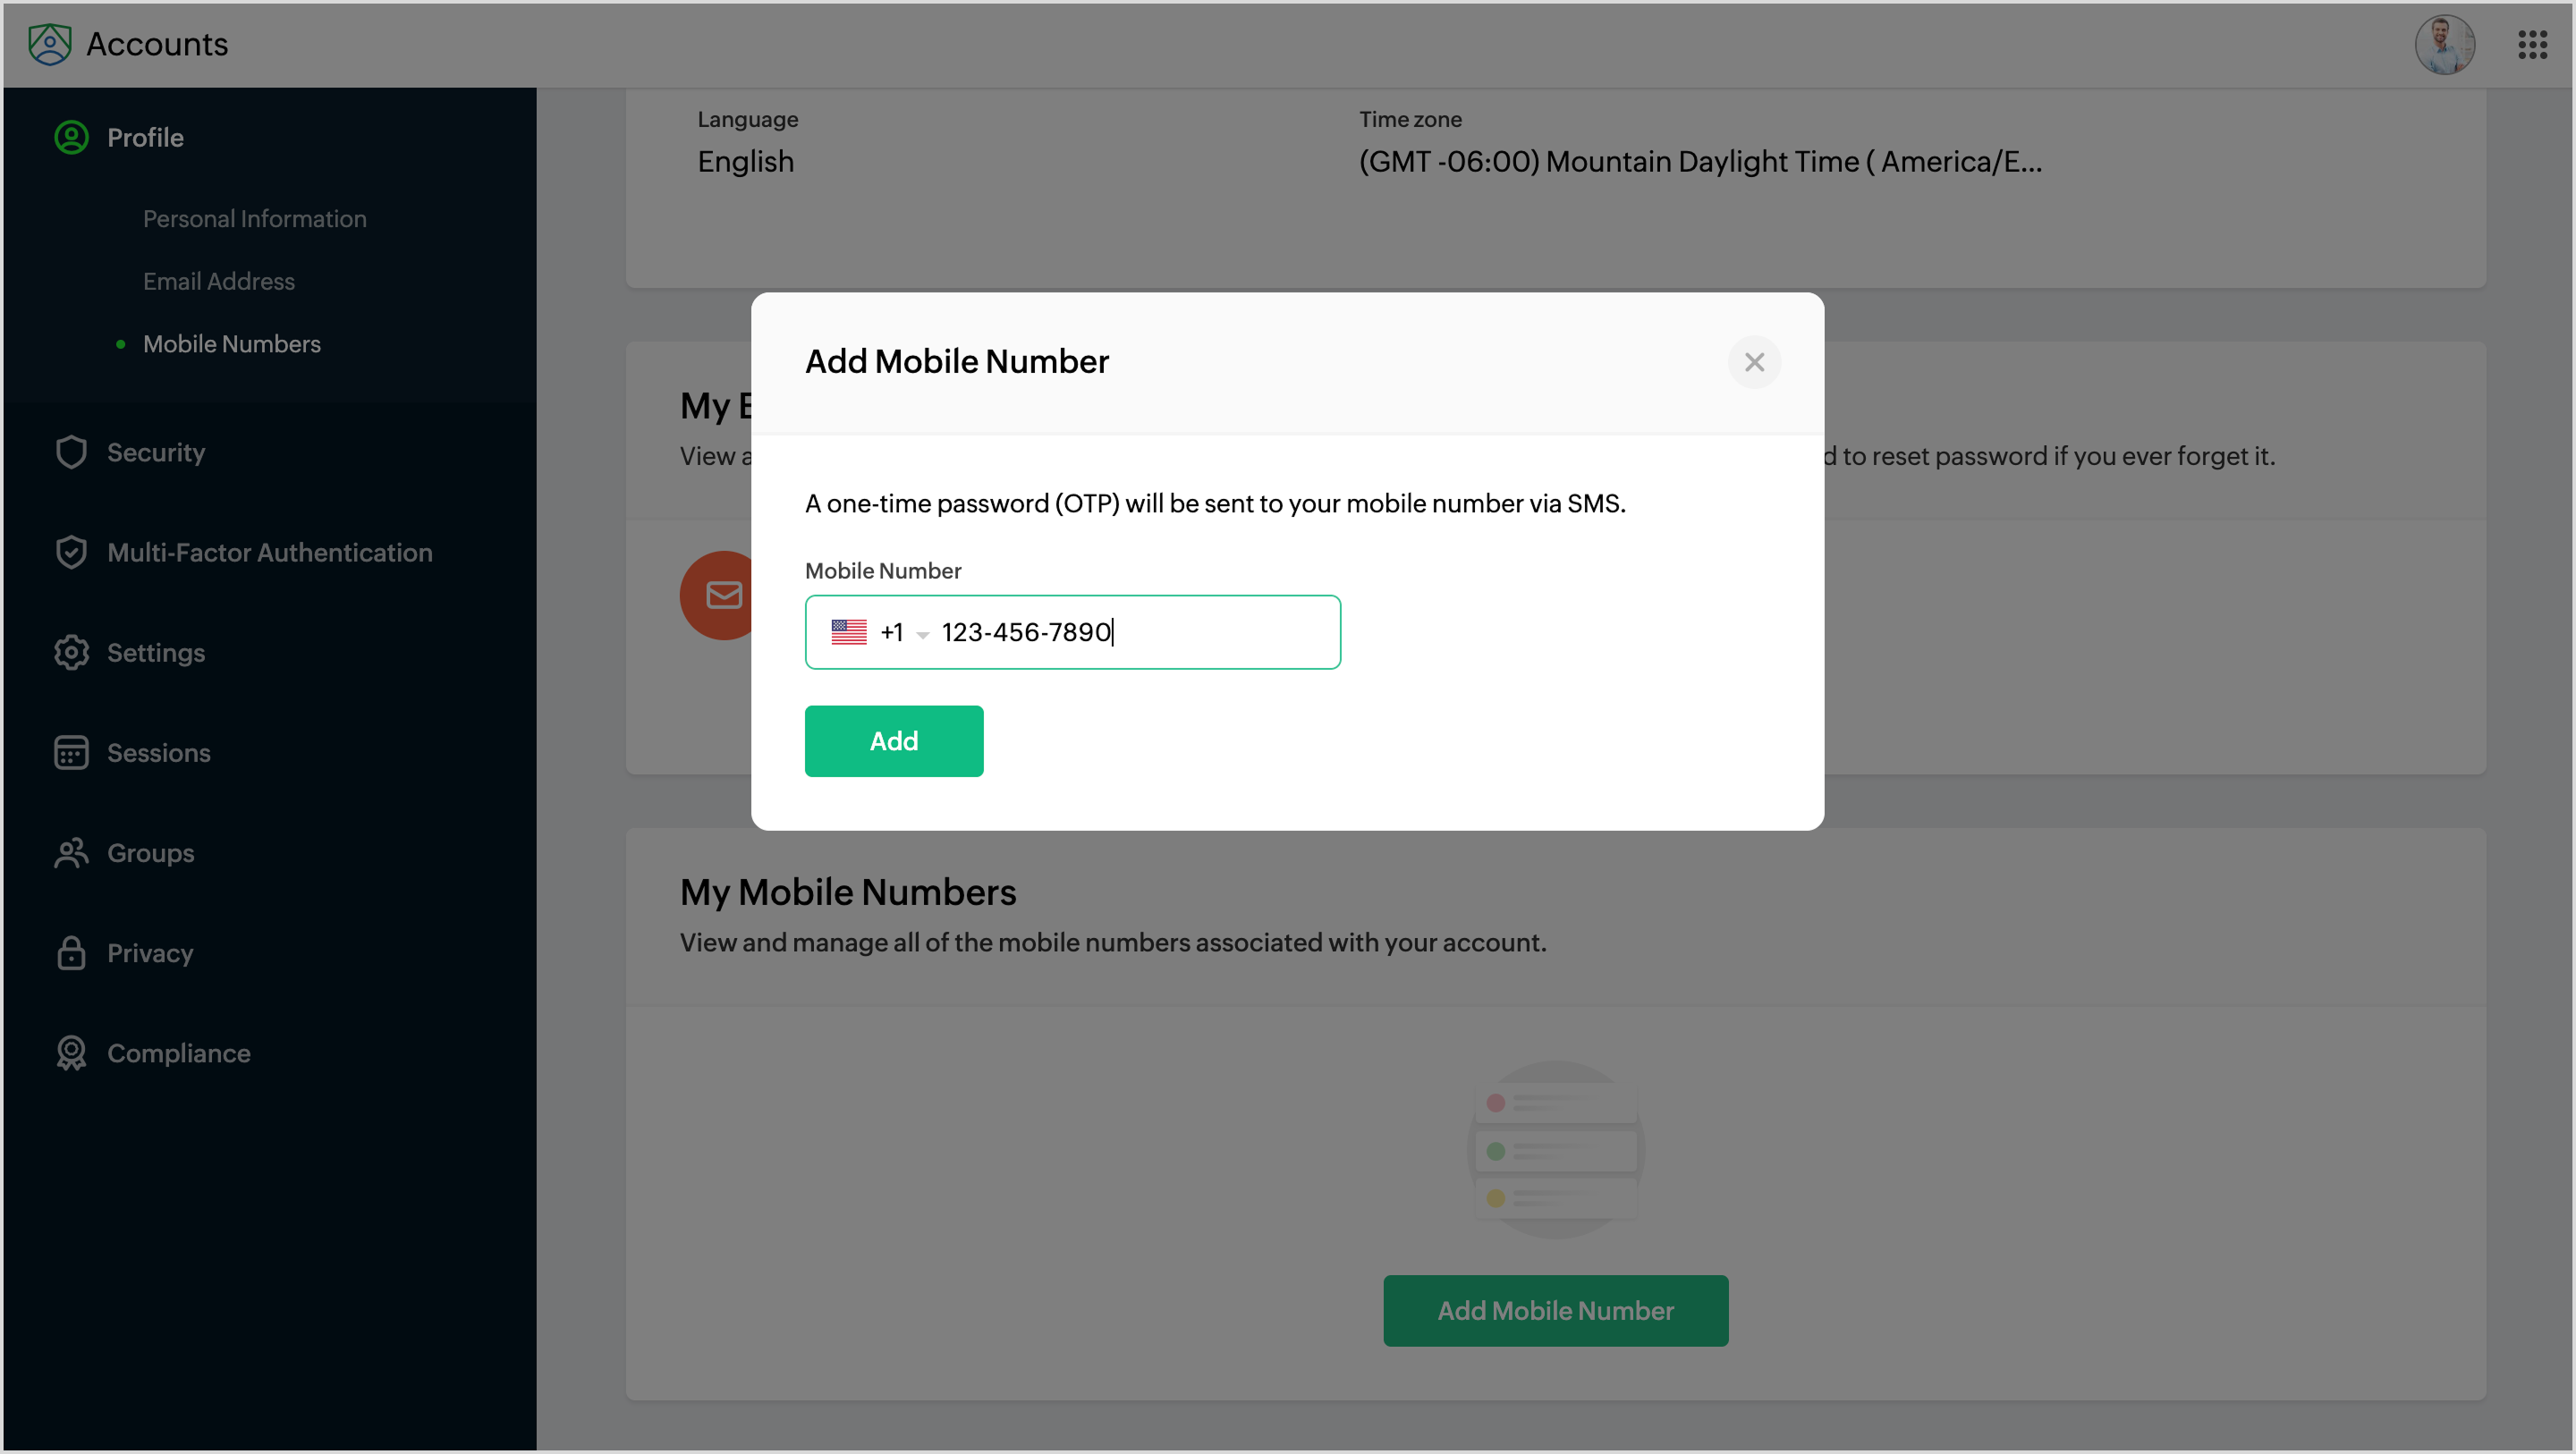Open the +1 country code dropdown
Viewport: 2576px width, 1454px height.
904,632
